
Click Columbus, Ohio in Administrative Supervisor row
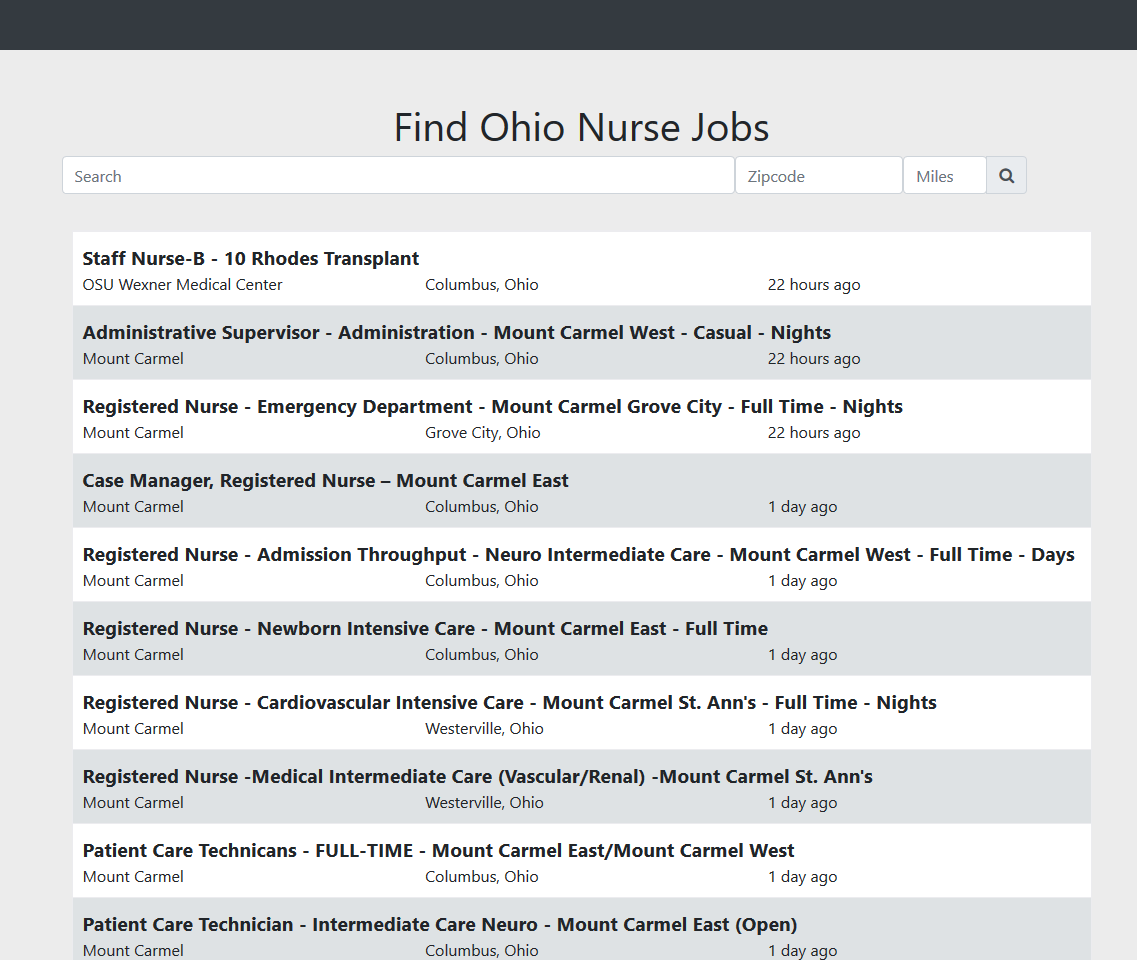coord(481,359)
